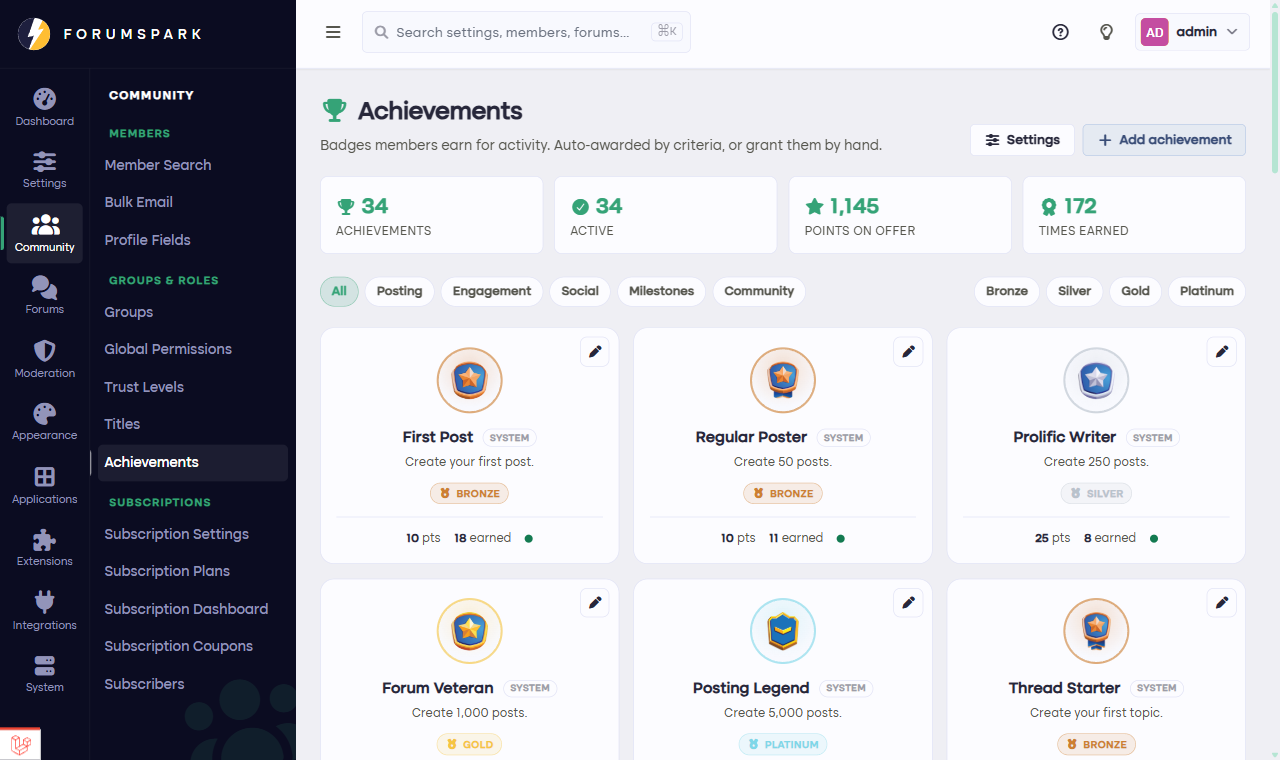
Task: Edit the Forum Veteran achievement
Action: (x=595, y=603)
